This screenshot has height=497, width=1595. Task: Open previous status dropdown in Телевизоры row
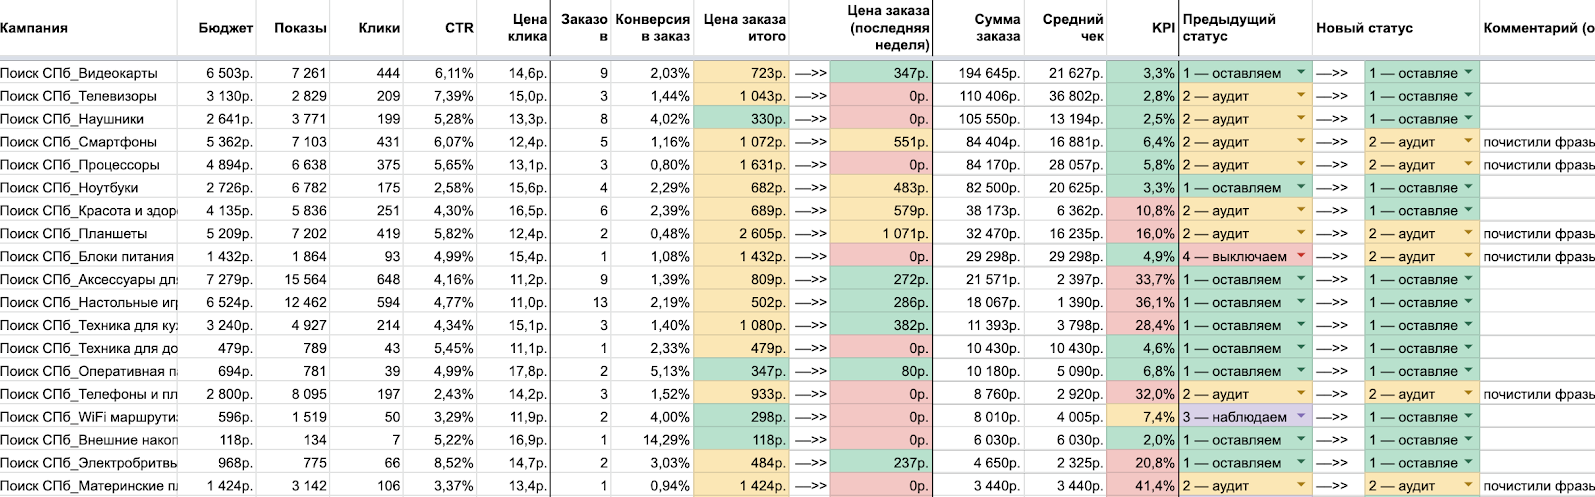pos(1300,96)
